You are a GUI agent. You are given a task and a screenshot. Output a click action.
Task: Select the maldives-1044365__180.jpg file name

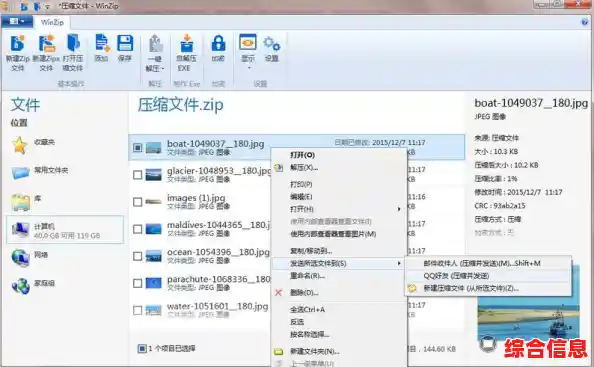[218, 225]
